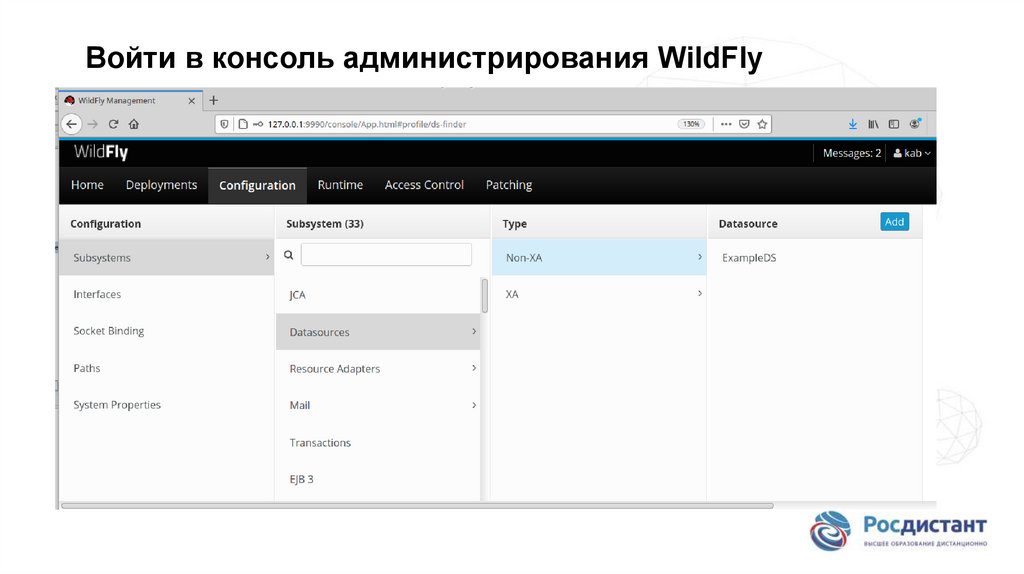Switch to the Deployments tab
1024x574 pixels.
(x=161, y=185)
